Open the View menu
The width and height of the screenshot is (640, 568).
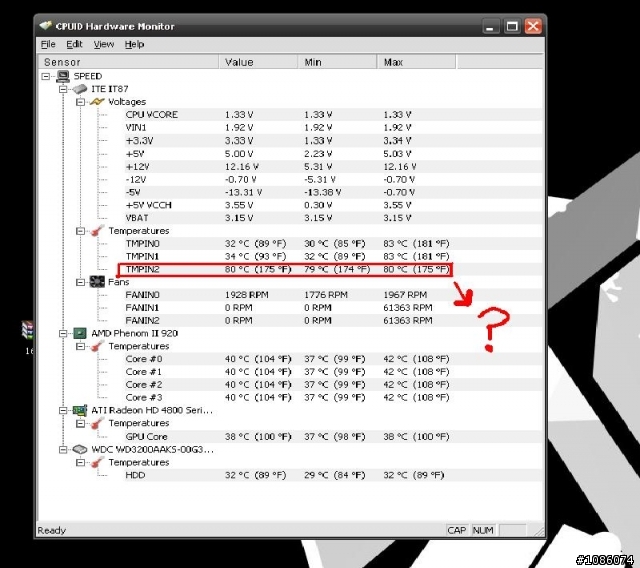click(104, 44)
